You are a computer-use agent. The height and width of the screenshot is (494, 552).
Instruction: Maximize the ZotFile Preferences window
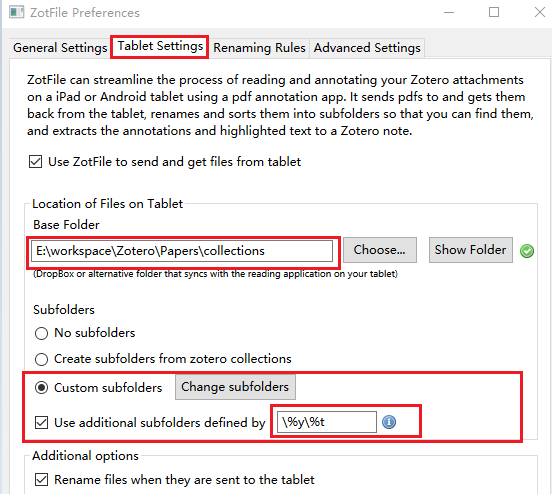(x=494, y=12)
